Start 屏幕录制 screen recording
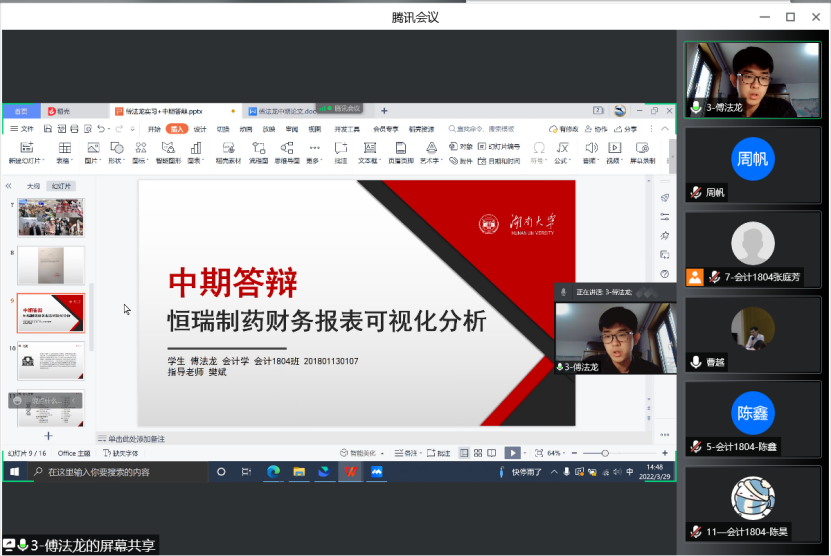The width and height of the screenshot is (831, 556). pyautogui.click(x=642, y=148)
